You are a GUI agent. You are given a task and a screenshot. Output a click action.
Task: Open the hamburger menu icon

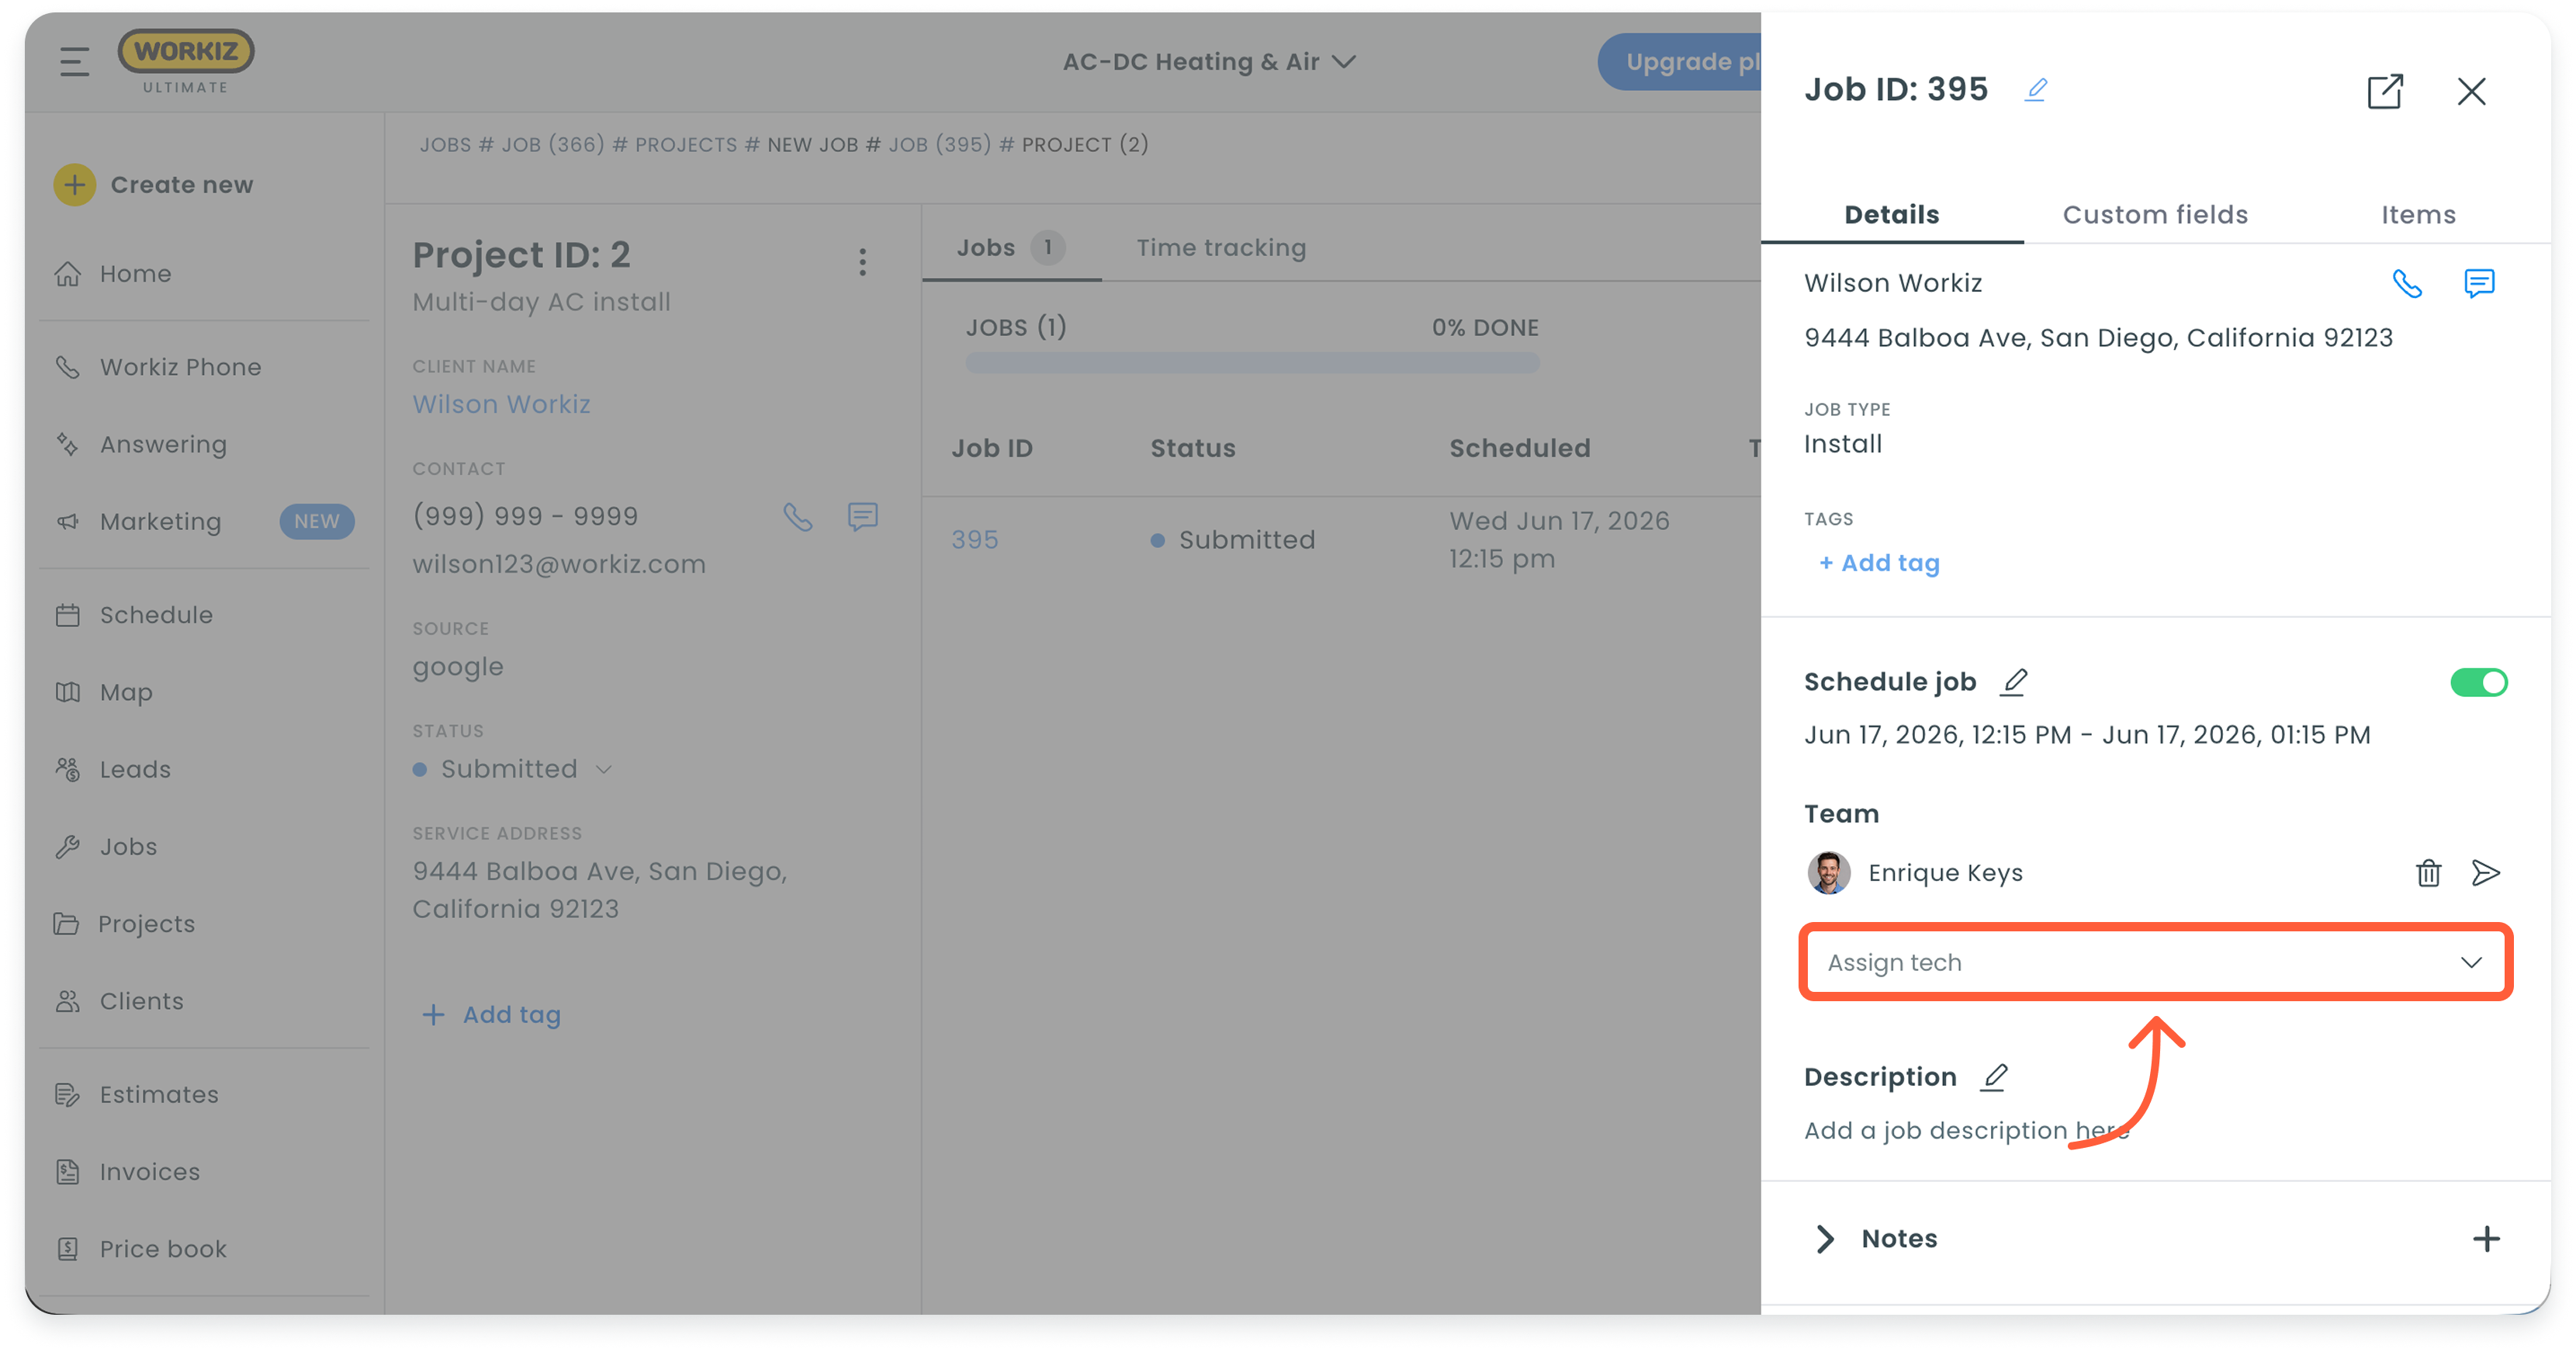pyautogui.click(x=74, y=62)
